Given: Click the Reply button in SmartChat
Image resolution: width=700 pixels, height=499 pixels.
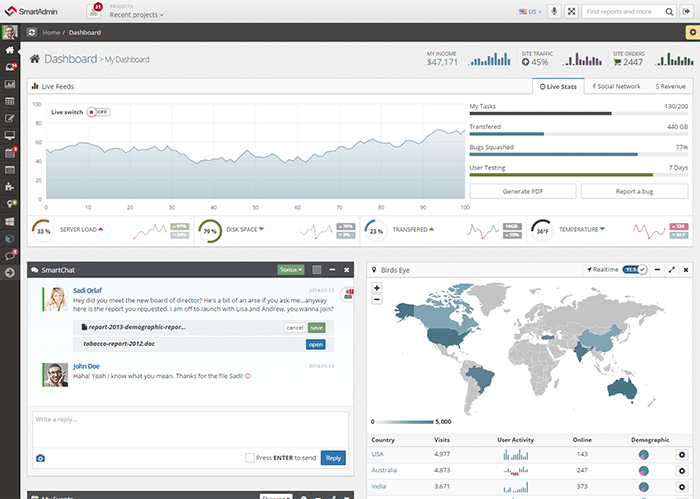Looking at the screenshot, I should tap(333, 458).
